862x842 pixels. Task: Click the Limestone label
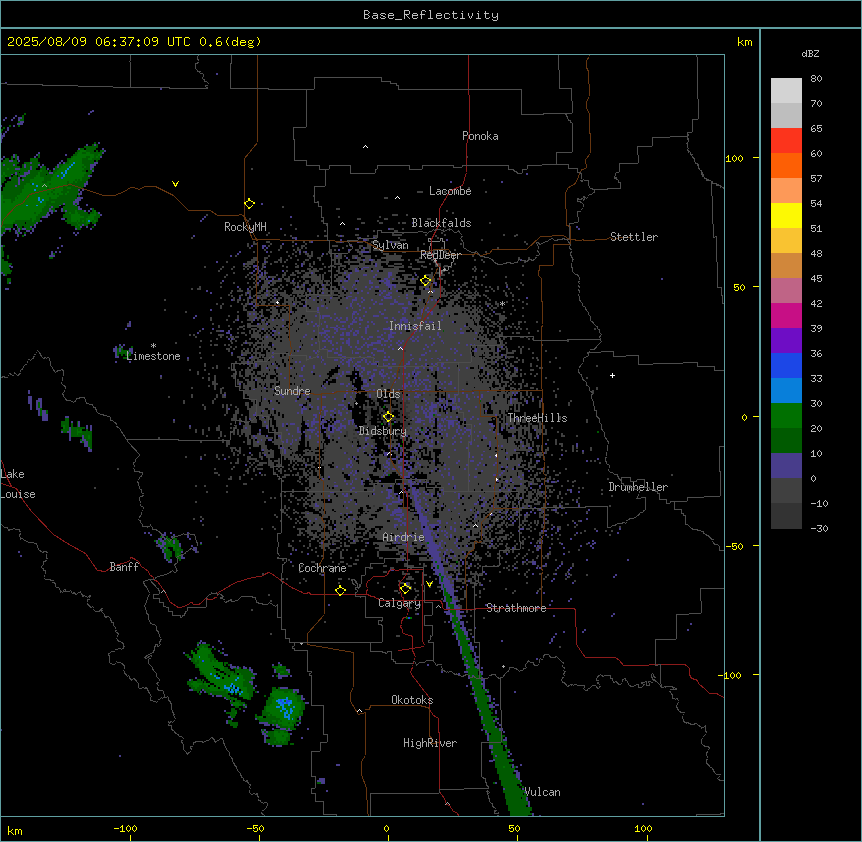click(x=153, y=356)
